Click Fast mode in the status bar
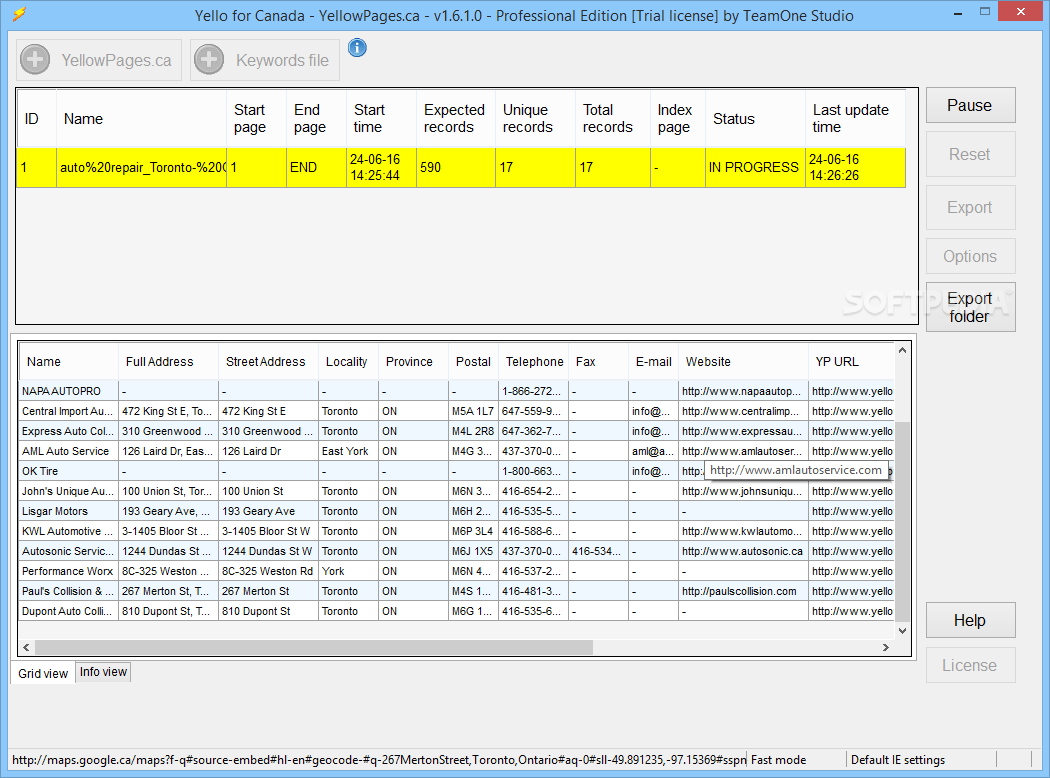Screen dimensions: 1050x778 coord(779,760)
